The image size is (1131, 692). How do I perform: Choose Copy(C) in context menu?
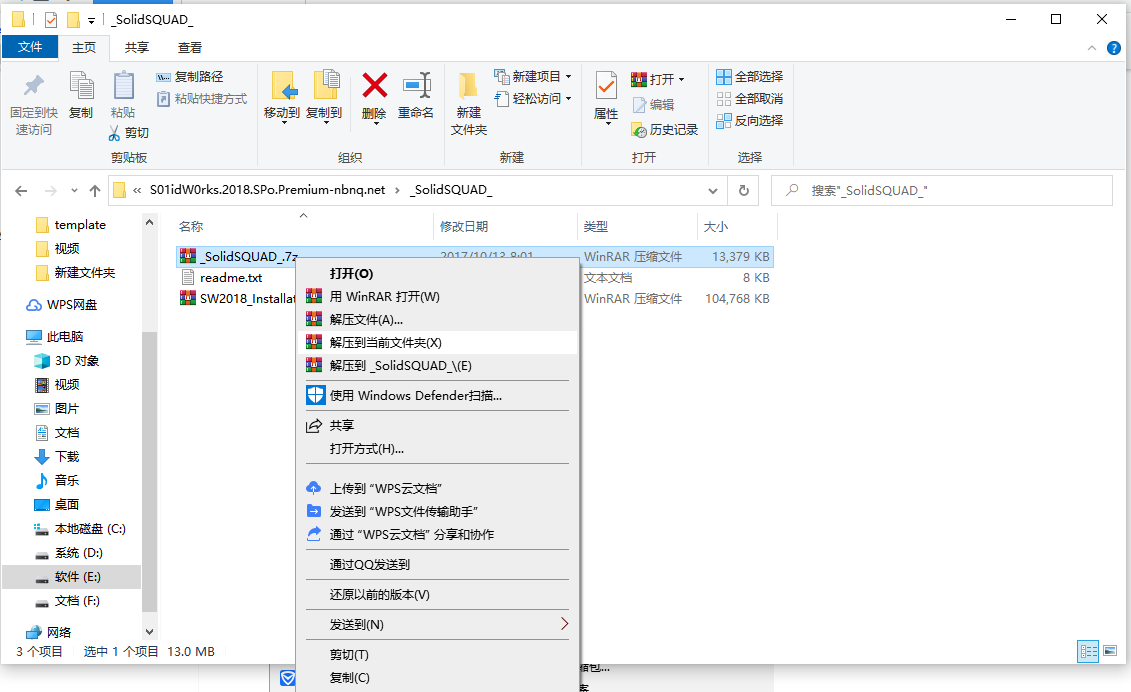click(x=437, y=678)
